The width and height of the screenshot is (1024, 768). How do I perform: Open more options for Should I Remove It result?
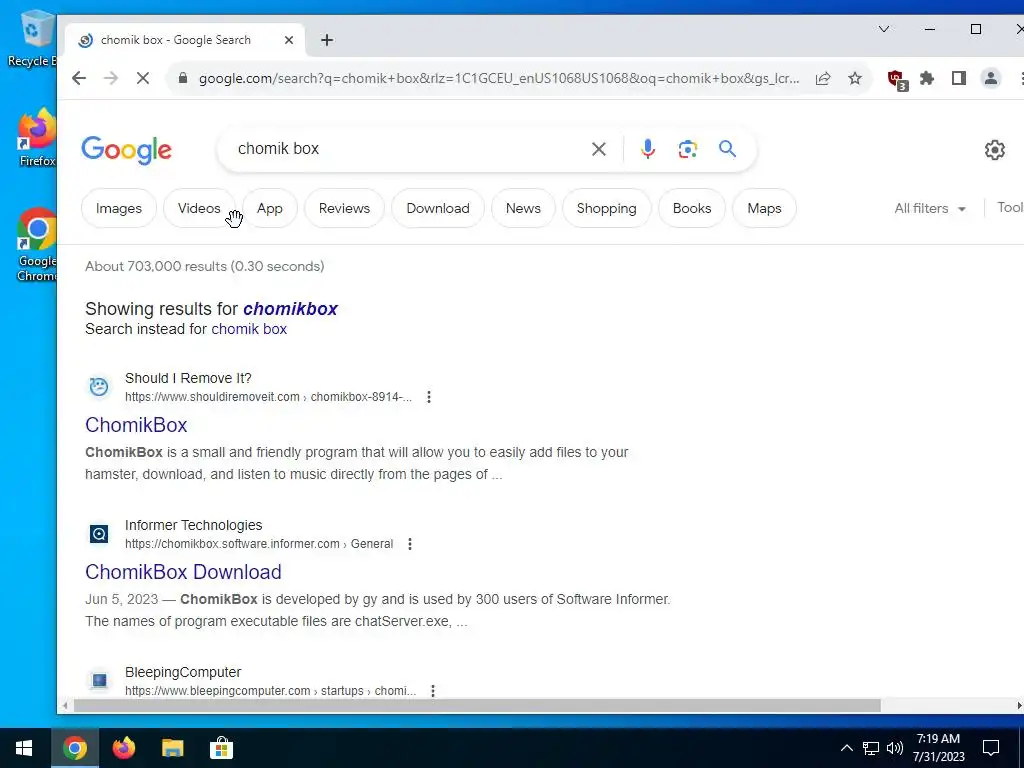429,397
